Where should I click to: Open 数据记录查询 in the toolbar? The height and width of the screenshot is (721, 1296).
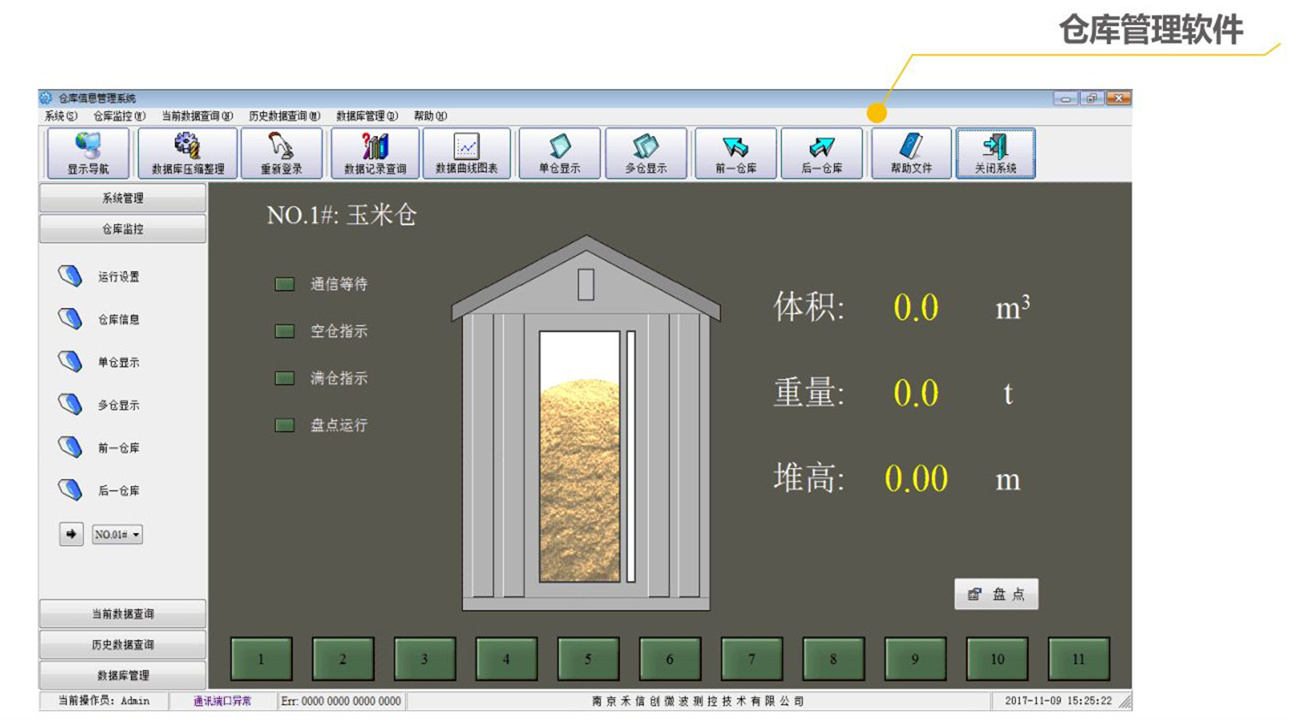[375, 153]
